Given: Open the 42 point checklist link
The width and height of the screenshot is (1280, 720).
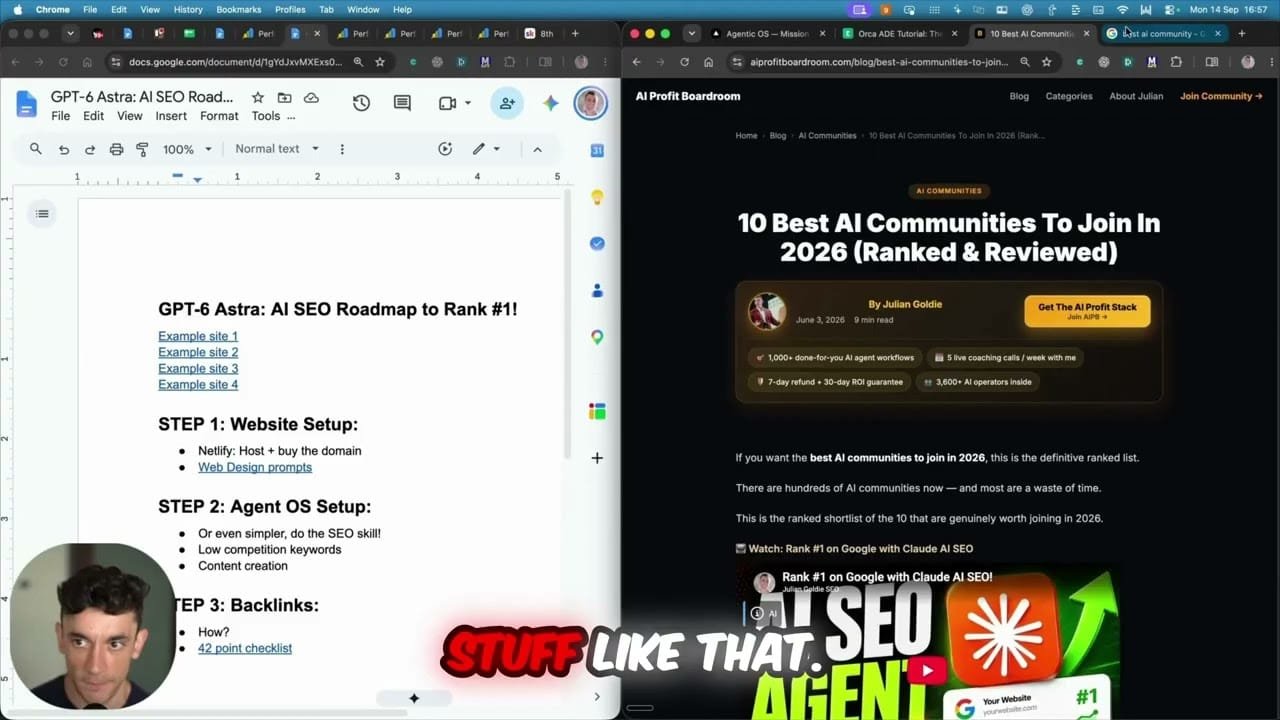Looking at the screenshot, I should coord(245,648).
